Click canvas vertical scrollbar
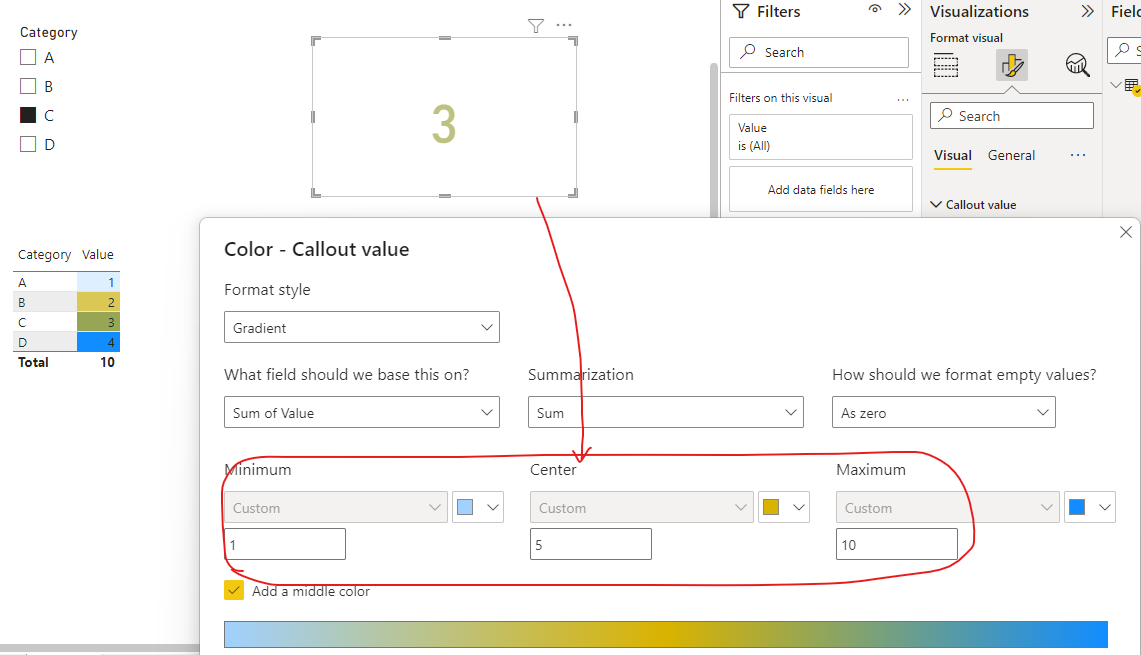Viewport: 1141px width, 655px height. coord(714,138)
